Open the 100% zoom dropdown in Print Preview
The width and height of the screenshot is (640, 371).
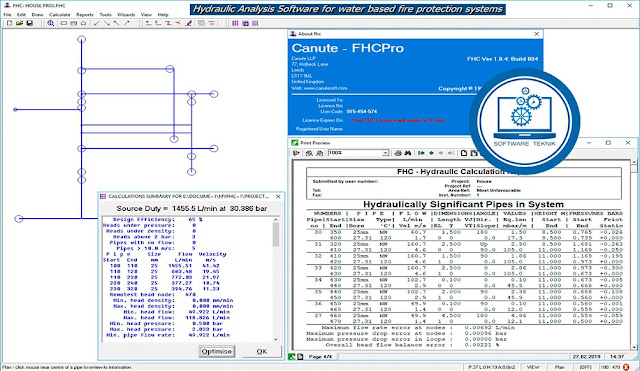coord(385,153)
